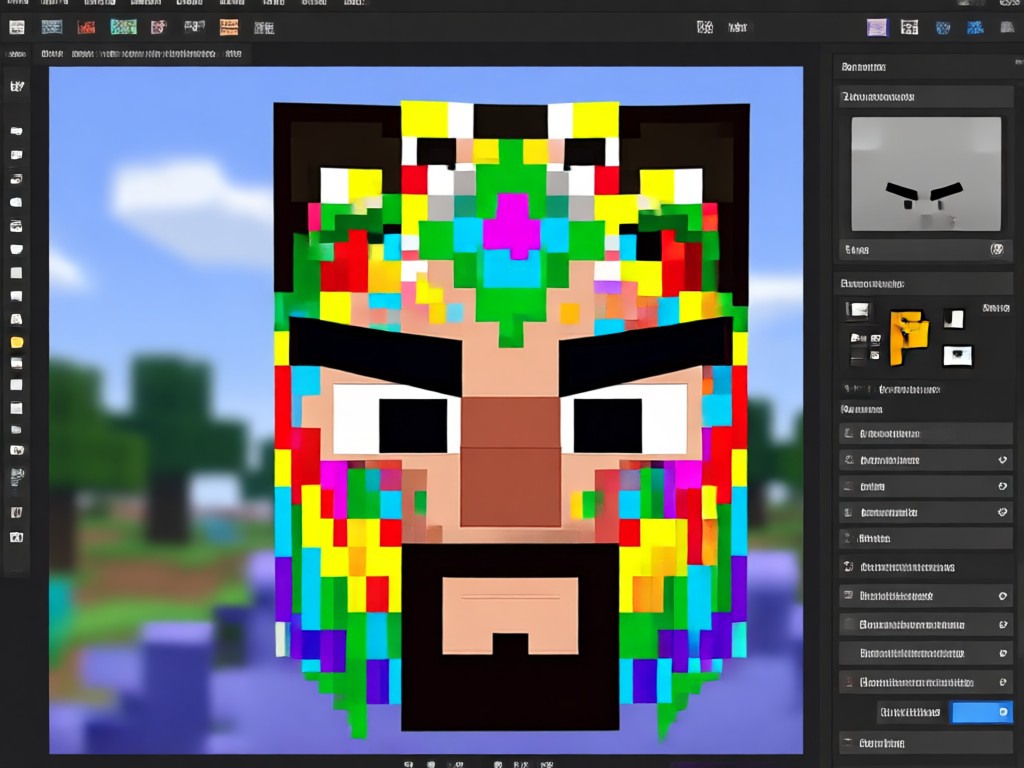Select the orange icon in the top toolbar
1024x768 pixels.
[x=229, y=27]
